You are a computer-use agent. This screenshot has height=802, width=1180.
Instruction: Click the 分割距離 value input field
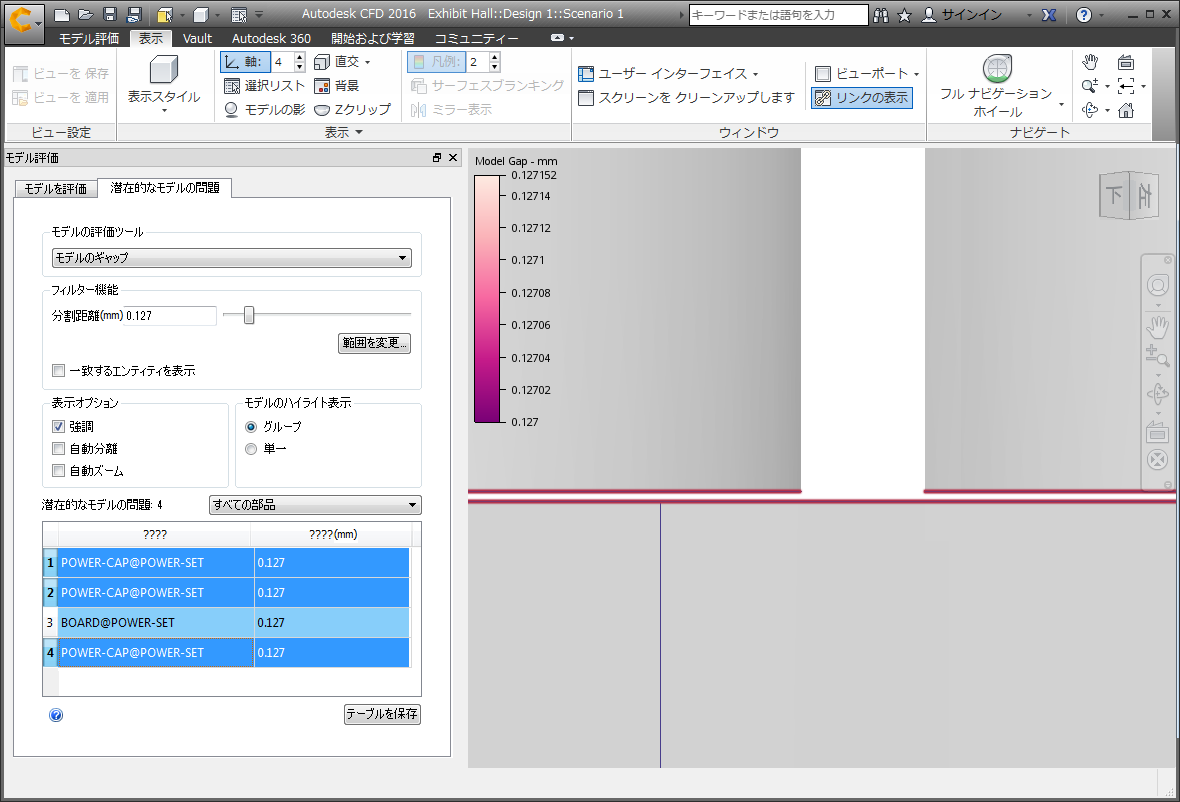170,316
